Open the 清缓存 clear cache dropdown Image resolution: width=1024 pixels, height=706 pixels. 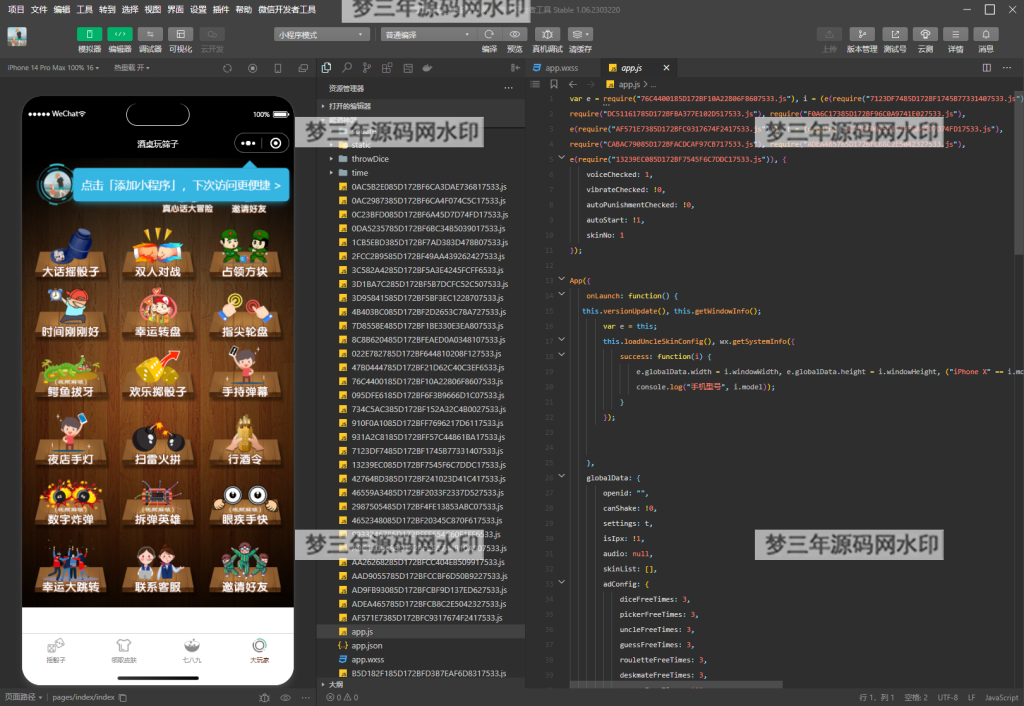579,35
